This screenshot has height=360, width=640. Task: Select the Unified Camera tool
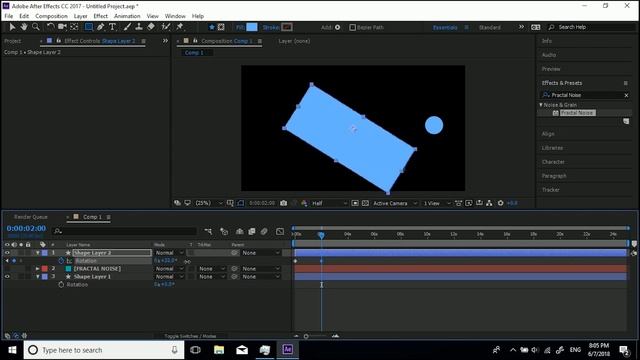click(x=62, y=27)
